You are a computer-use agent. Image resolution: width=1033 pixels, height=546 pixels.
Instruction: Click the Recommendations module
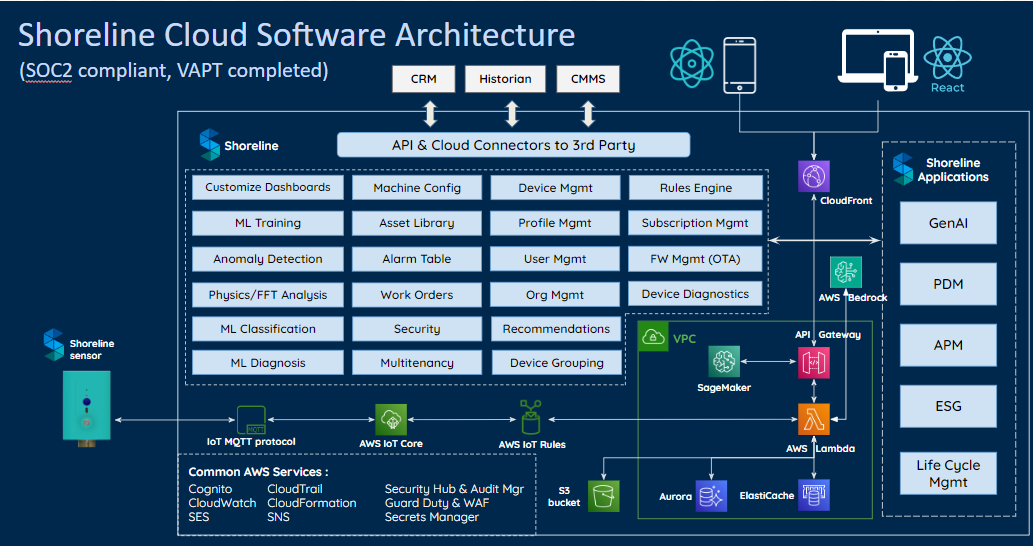[557, 329]
